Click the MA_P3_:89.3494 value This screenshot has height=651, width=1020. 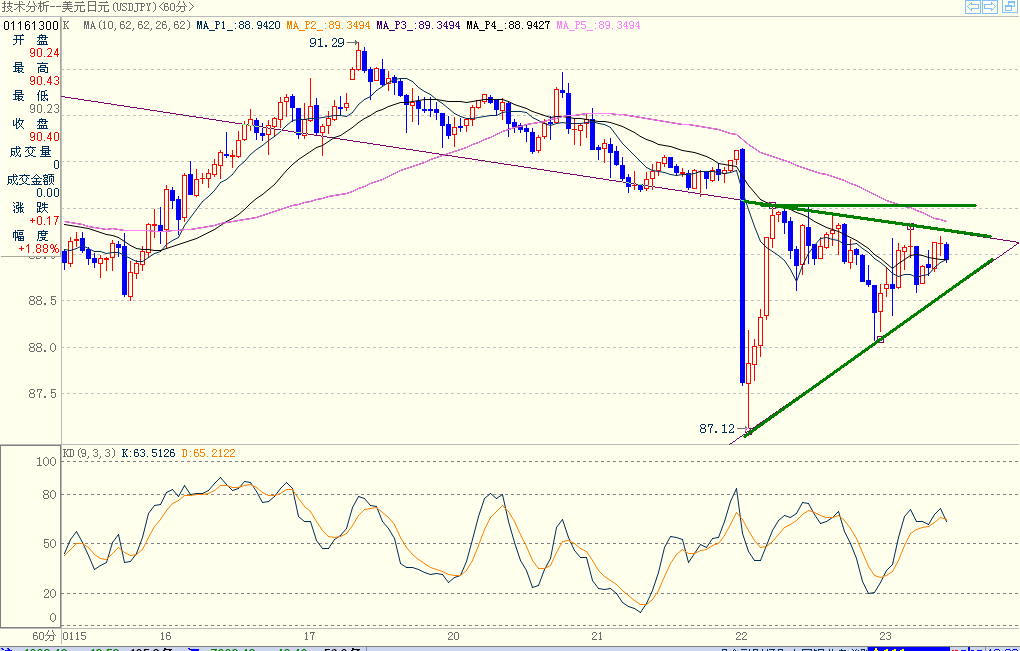tap(418, 25)
